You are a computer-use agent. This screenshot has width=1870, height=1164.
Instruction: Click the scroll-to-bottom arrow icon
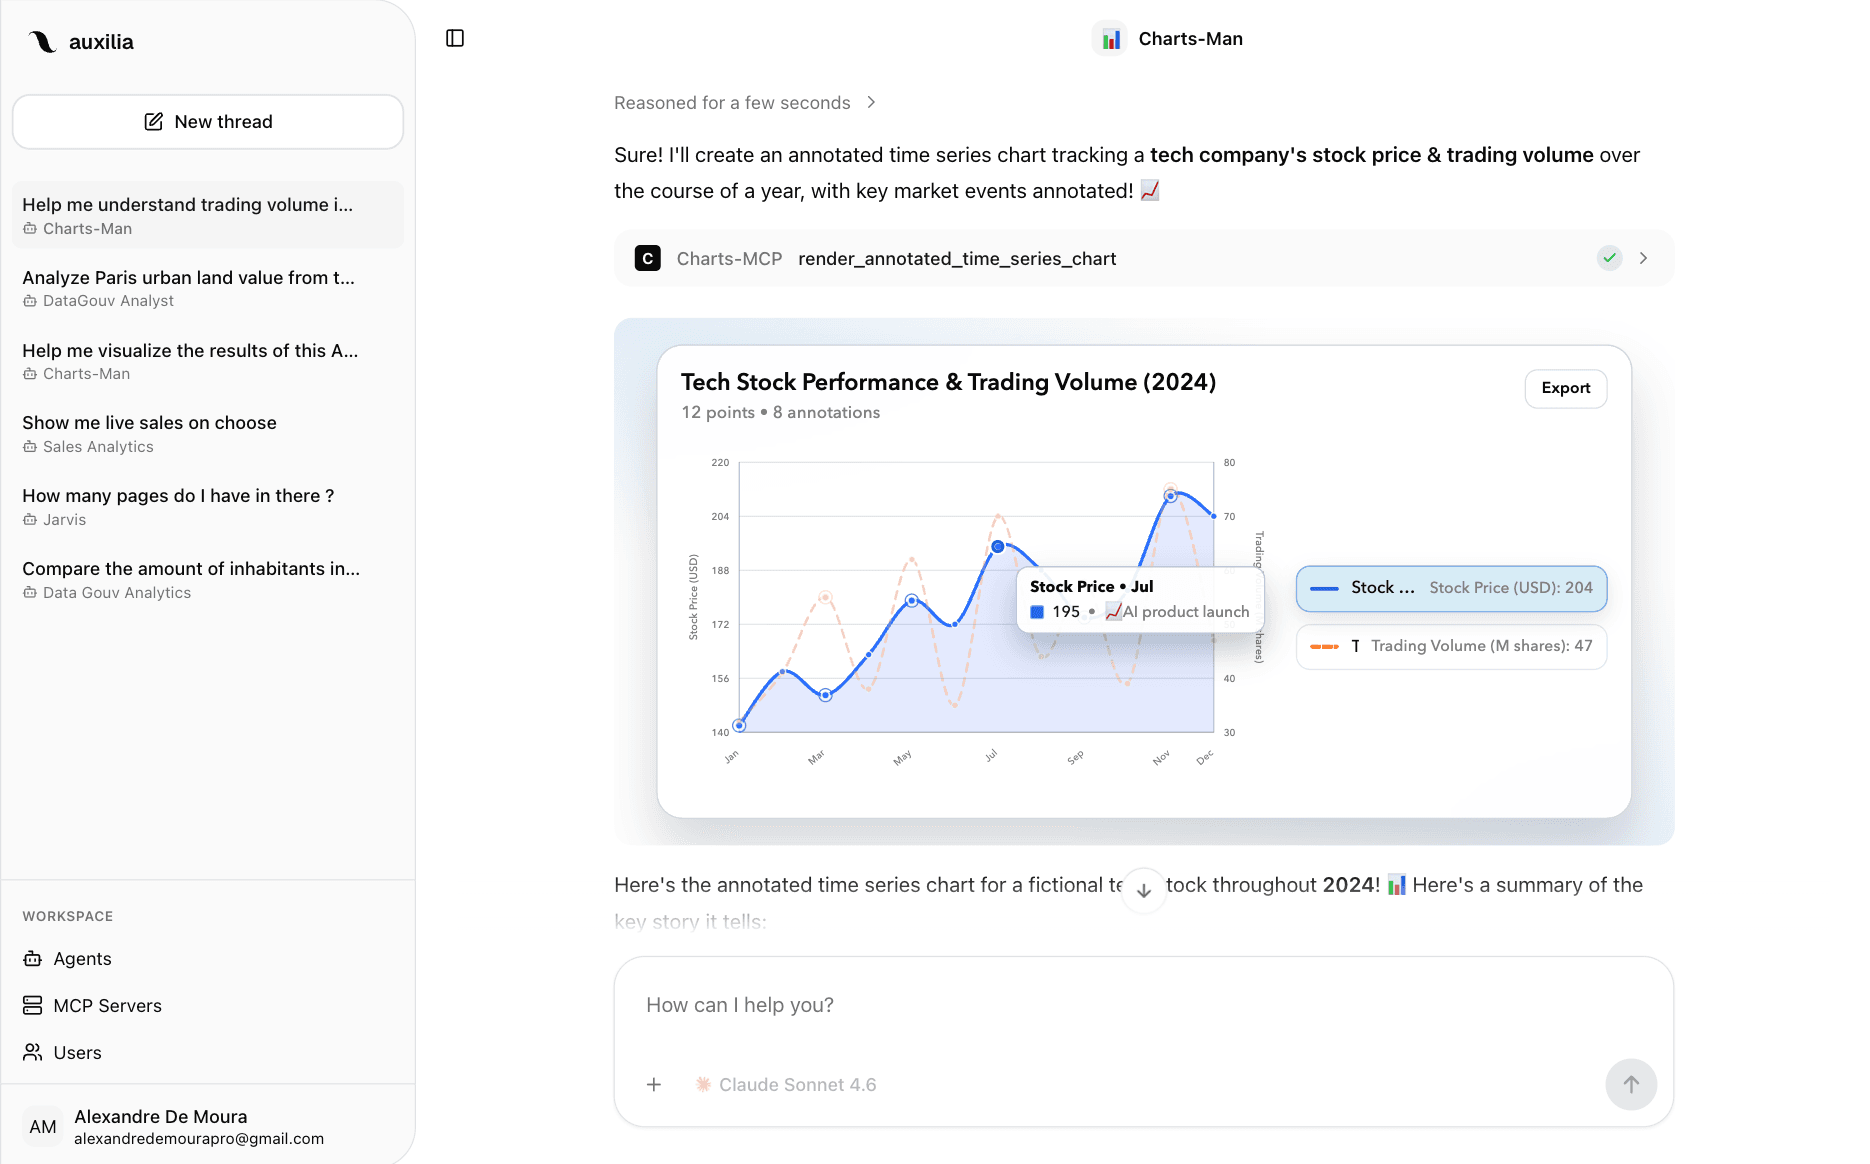pos(1144,890)
